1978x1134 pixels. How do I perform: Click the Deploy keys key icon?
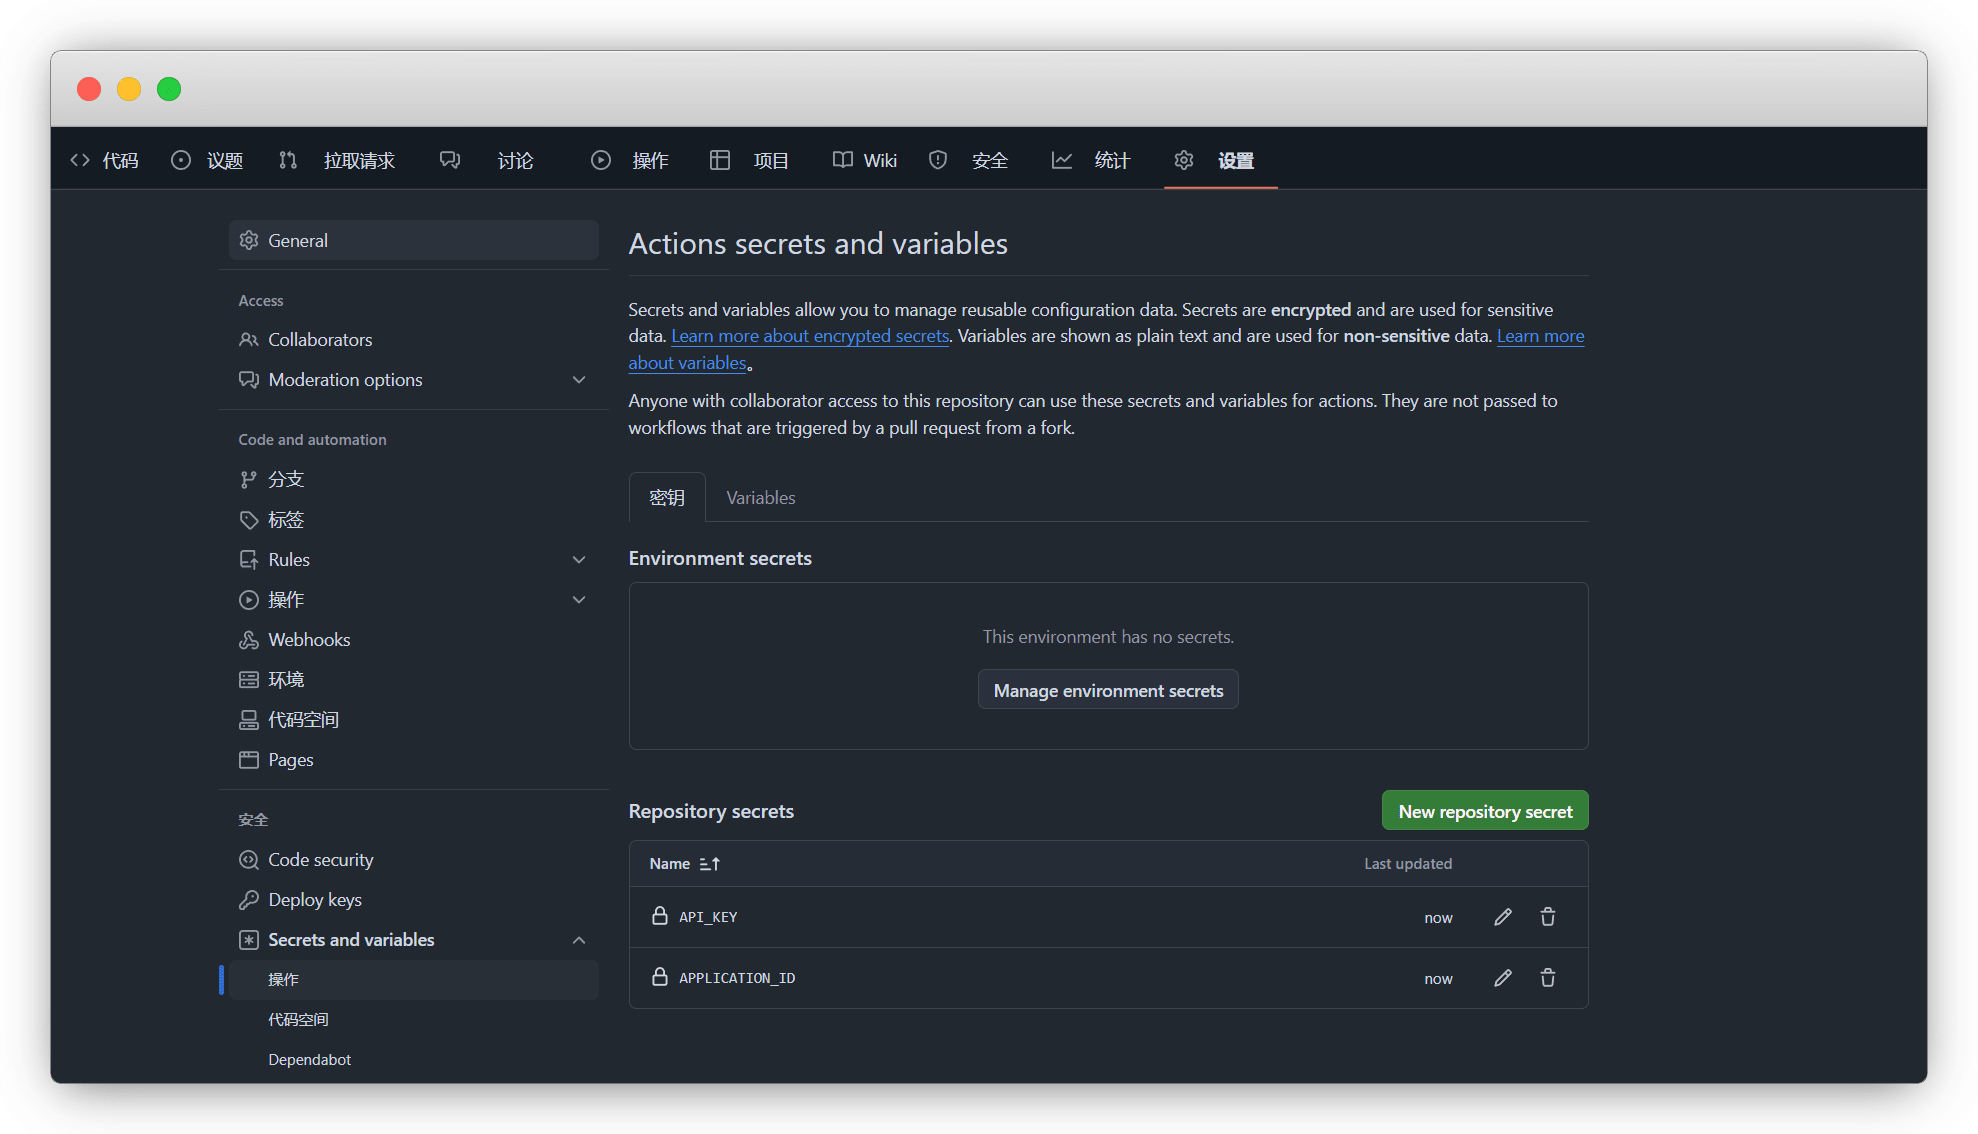[x=249, y=900]
